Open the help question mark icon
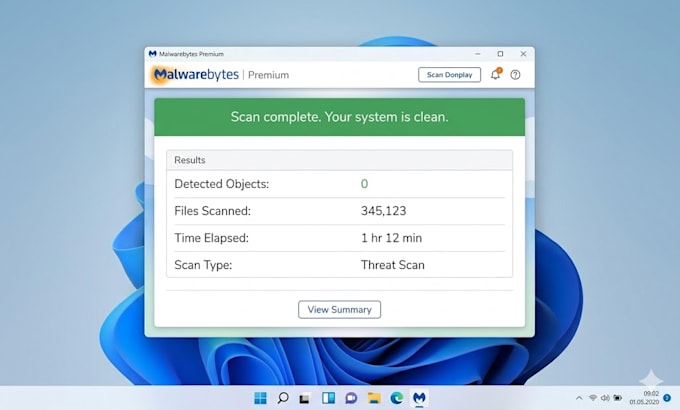The width and height of the screenshot is (680, 410). pos(515,75)
